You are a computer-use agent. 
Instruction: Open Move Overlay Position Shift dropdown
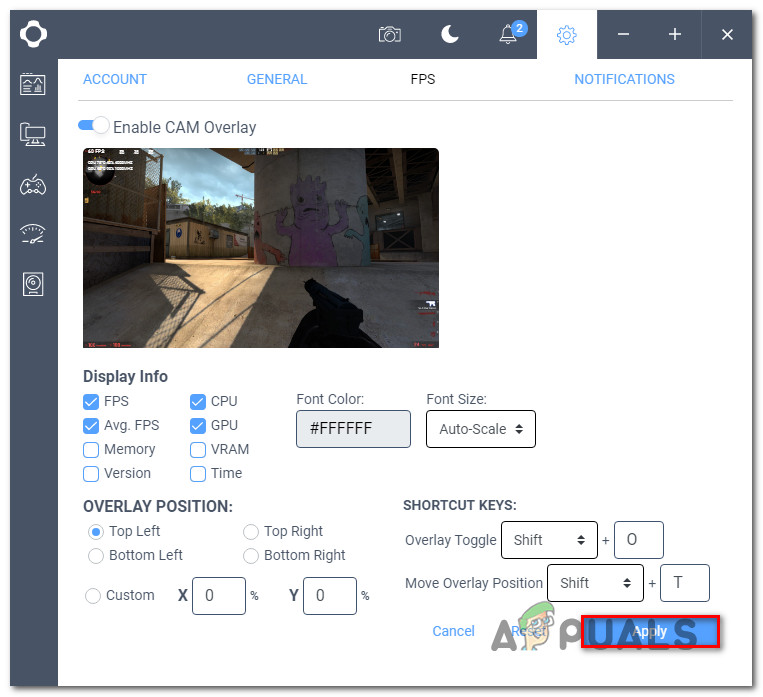[595, 583]
